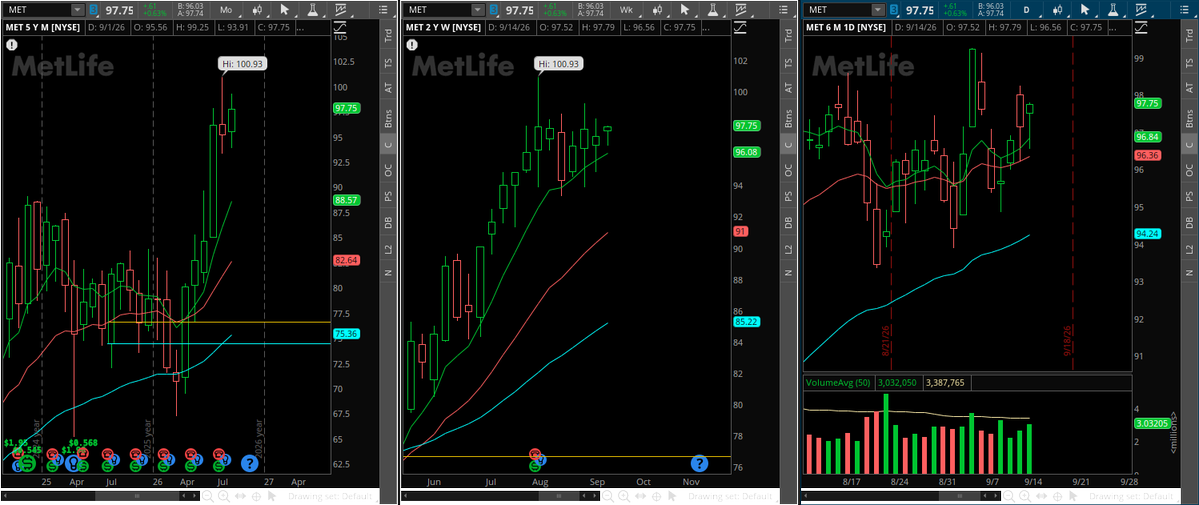The height and width of the screenshot is (505, 1199).
Task: Open the Studies flask icon in weekly chart
Action: (x=713, y=10)
